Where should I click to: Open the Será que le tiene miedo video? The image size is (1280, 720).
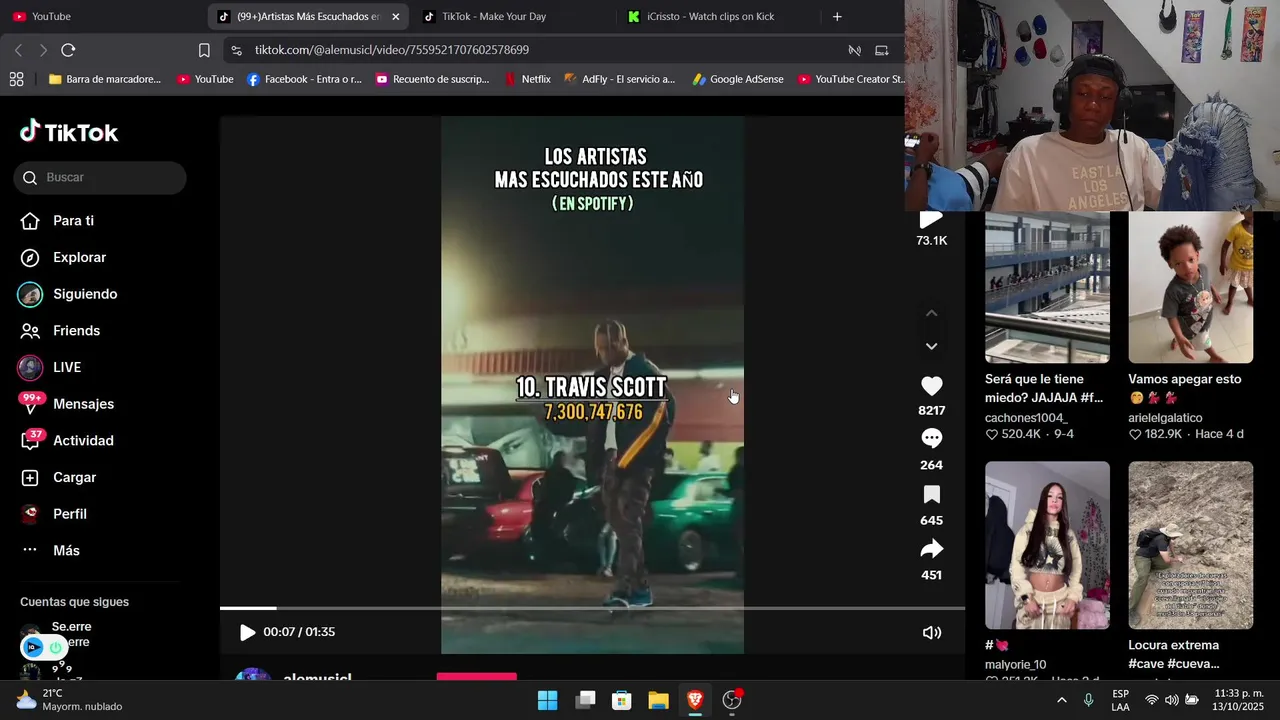click(x=1047, y=287)
